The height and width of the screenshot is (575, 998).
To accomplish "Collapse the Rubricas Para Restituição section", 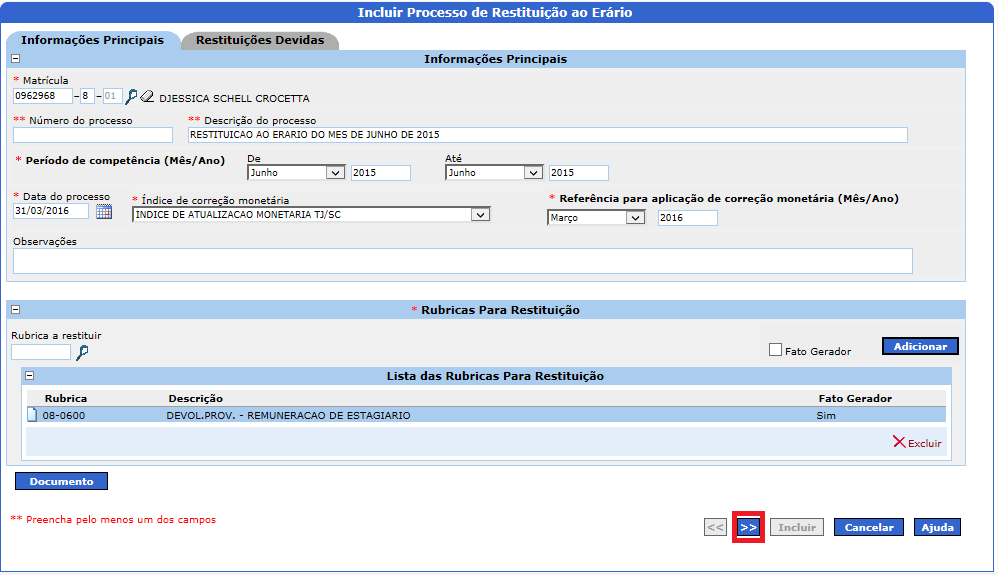I will click(x=15, y=310).
